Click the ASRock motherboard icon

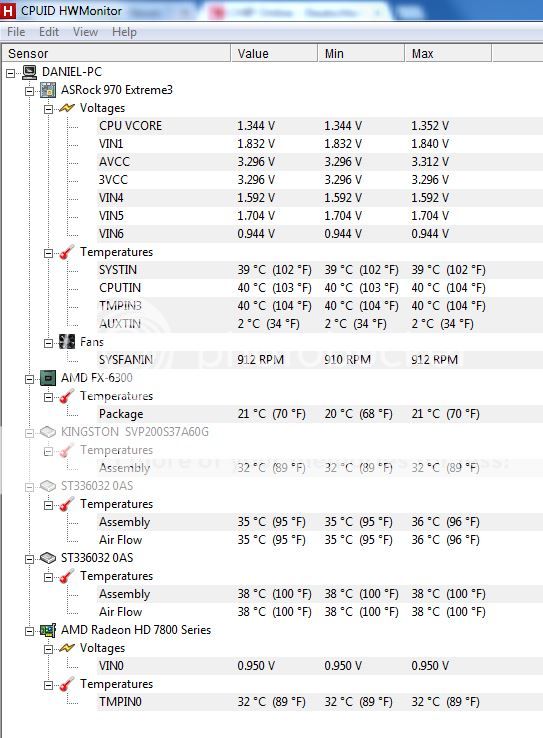[48, 90]
